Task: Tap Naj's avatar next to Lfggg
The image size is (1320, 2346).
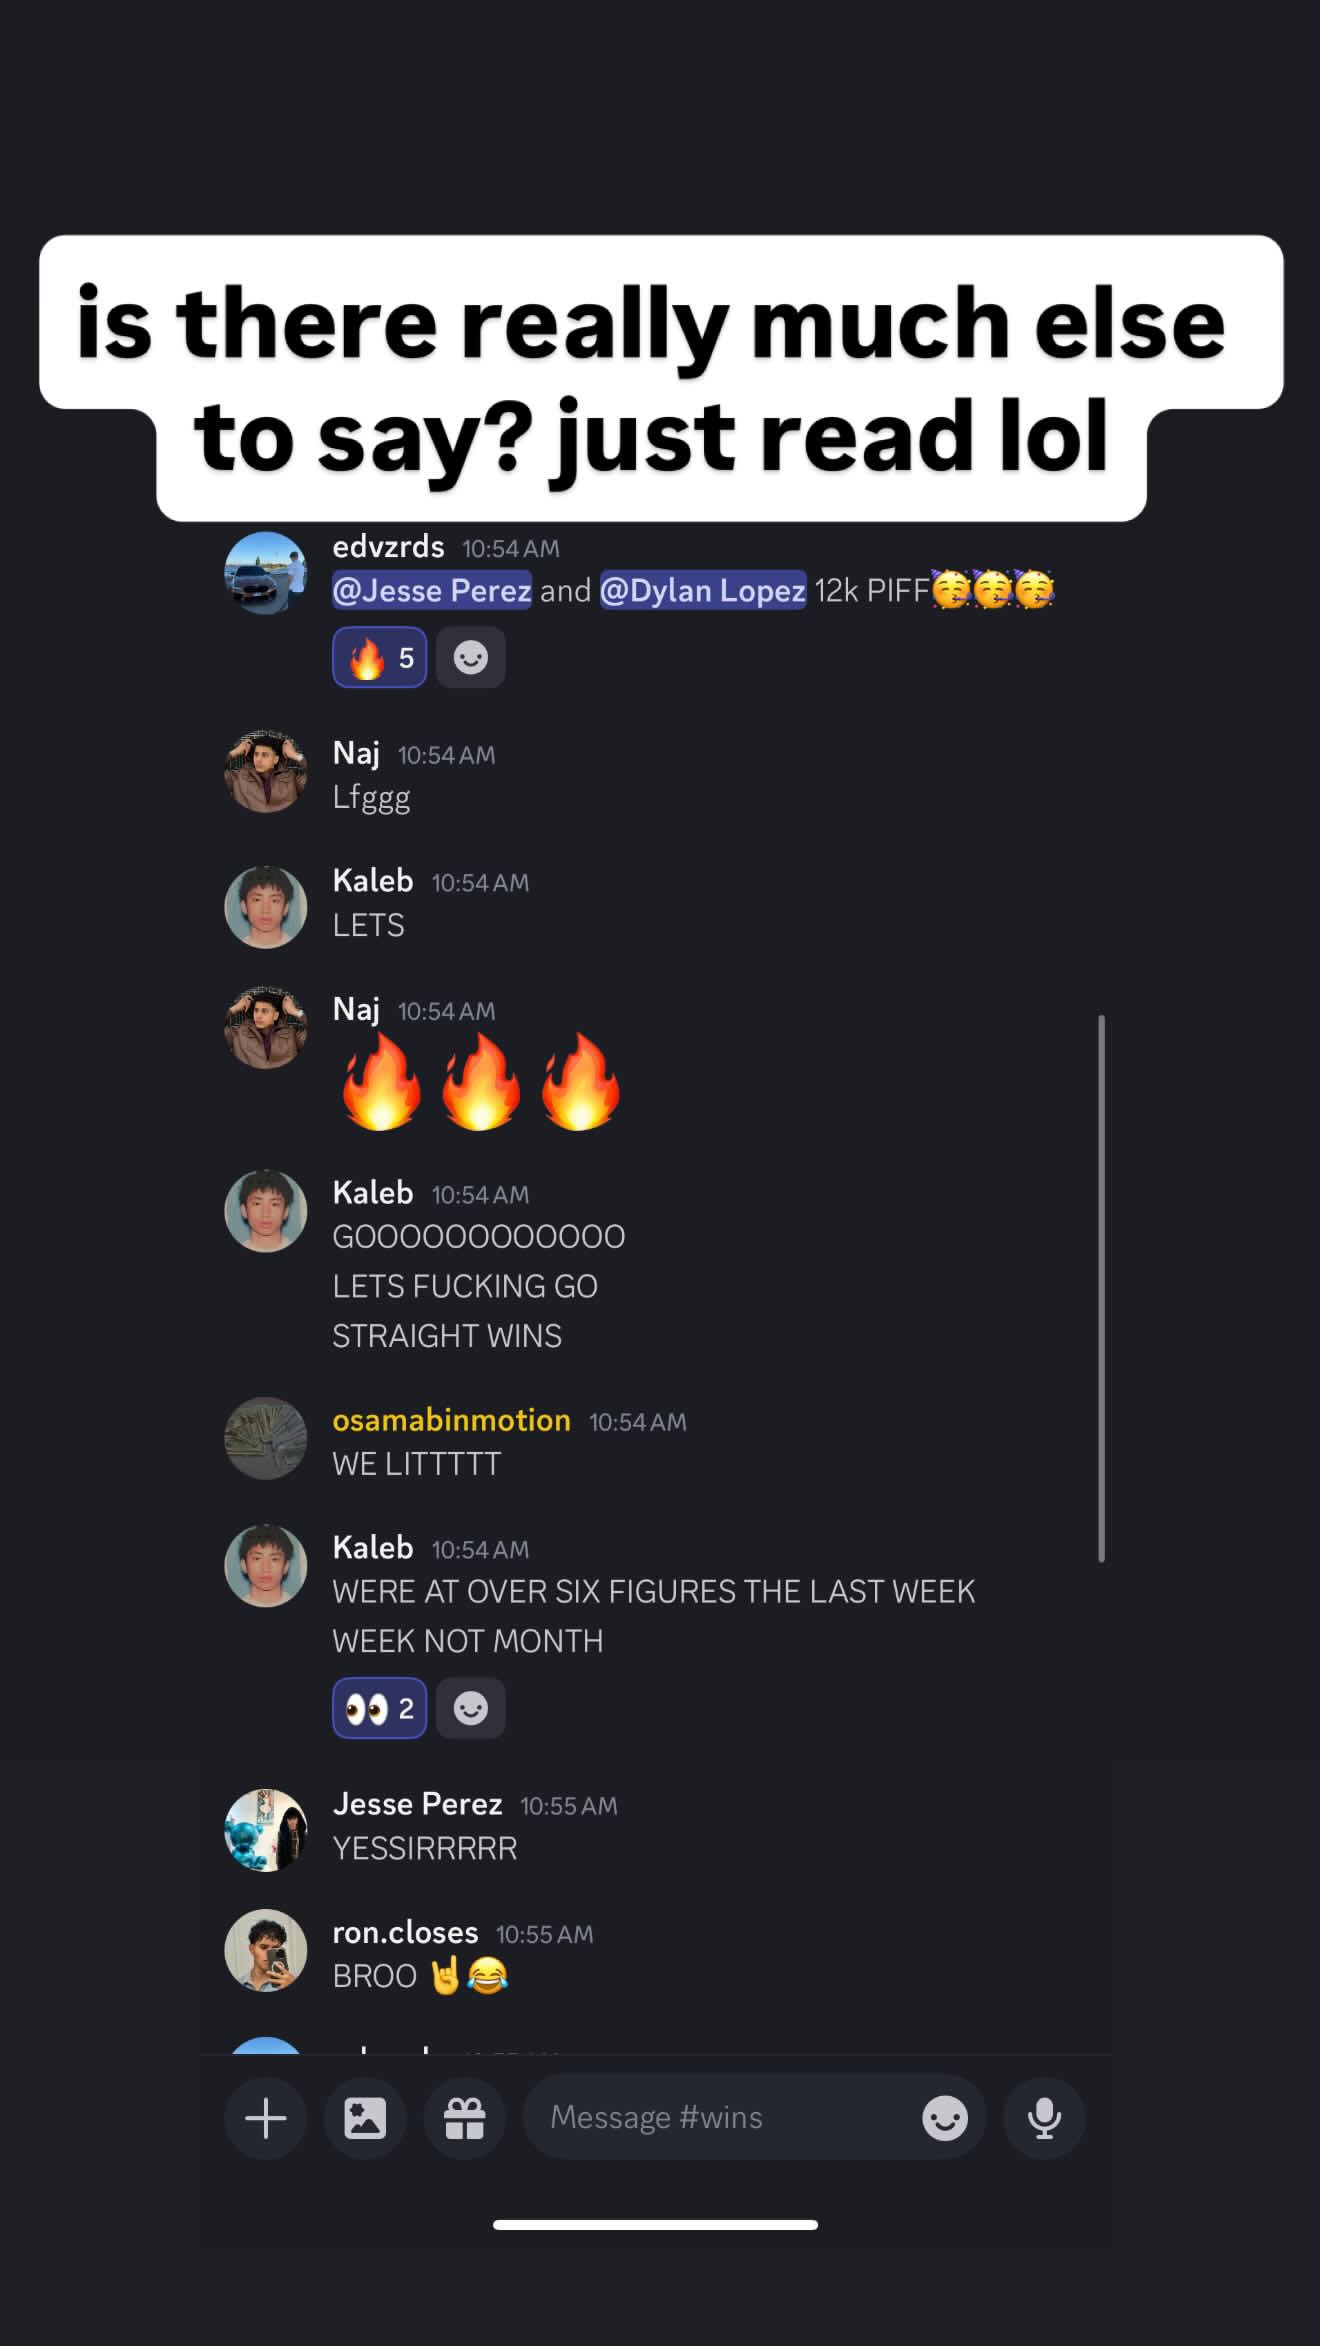Action: [x=265, y=771]
